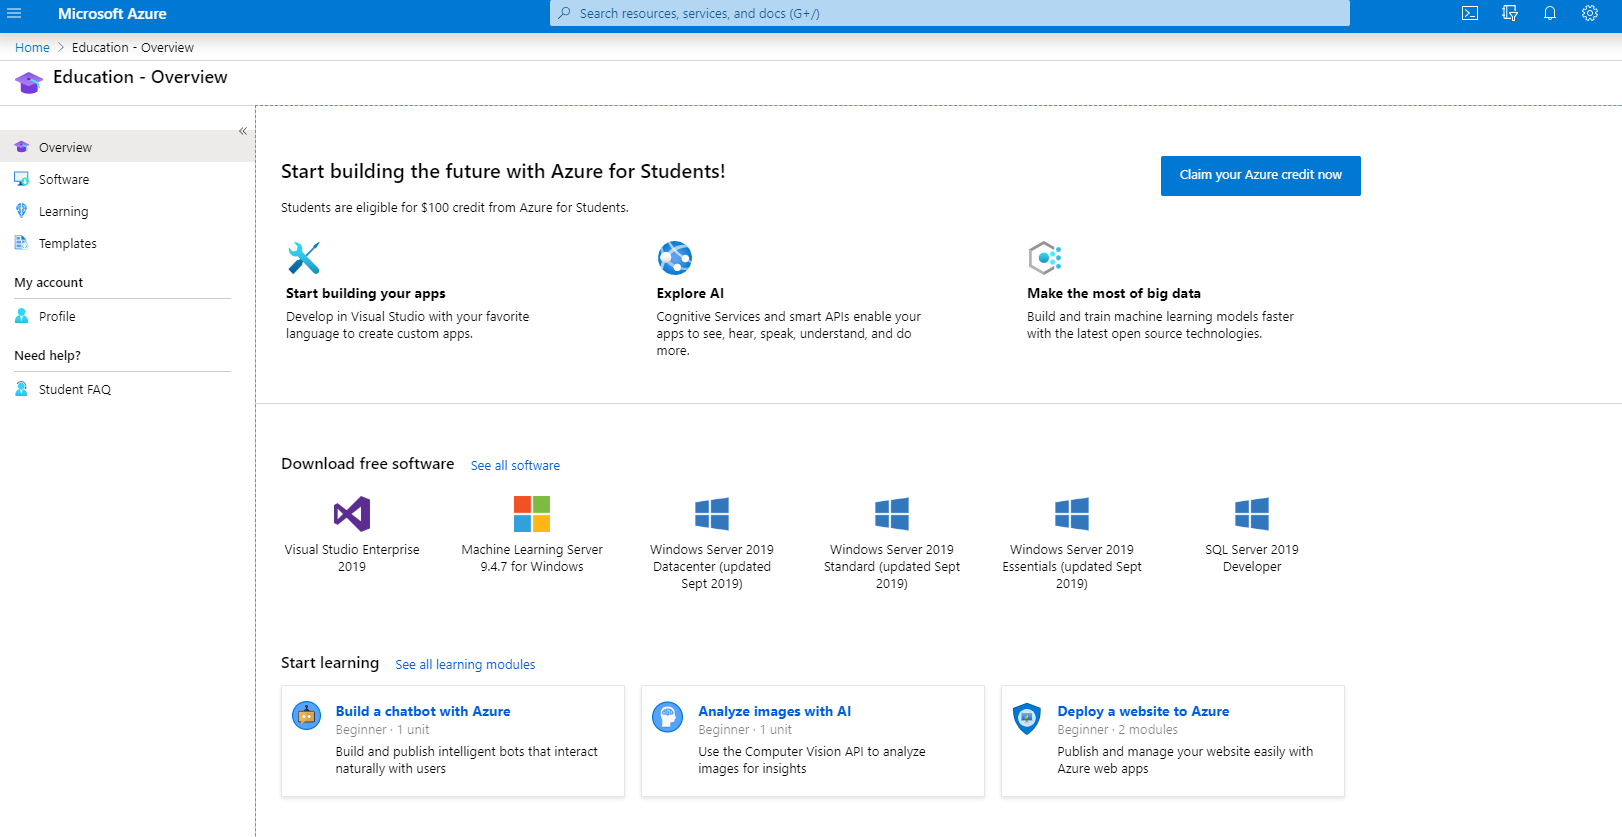The image size is (1622, 837).
Task: Click the search resources input field
Action: click(950, 14)
